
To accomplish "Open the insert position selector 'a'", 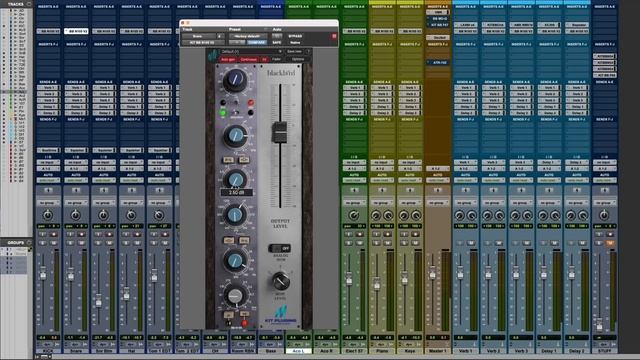I will pos(220,36).
